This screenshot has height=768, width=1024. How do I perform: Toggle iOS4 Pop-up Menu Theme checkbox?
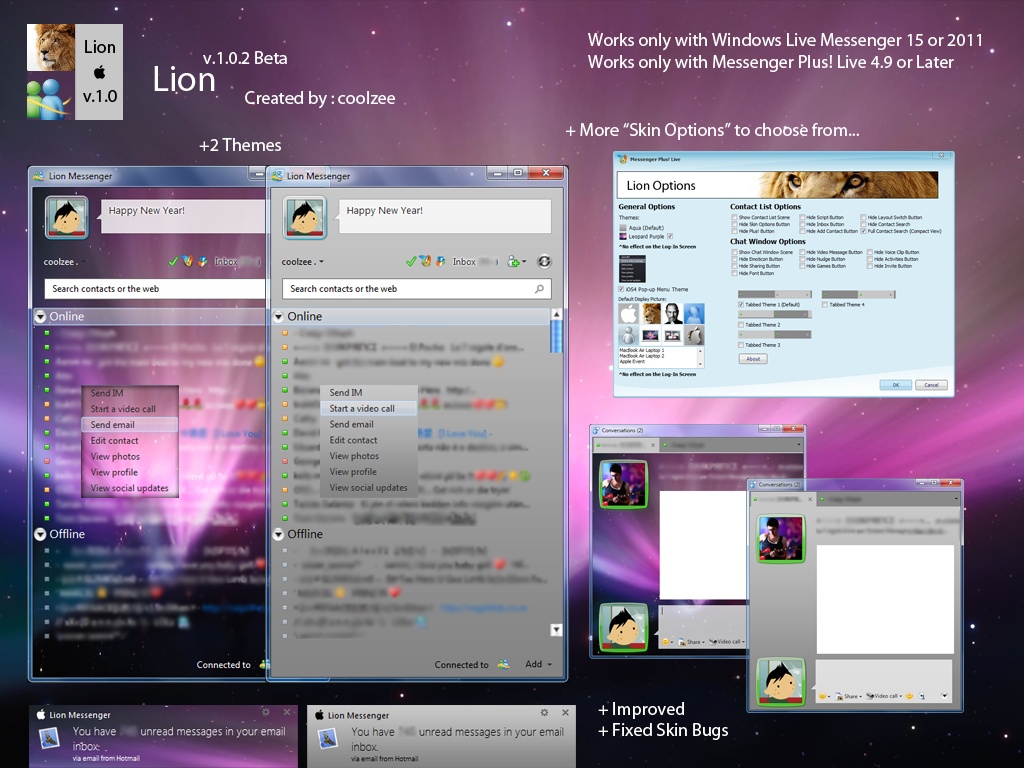pos(621,289)
